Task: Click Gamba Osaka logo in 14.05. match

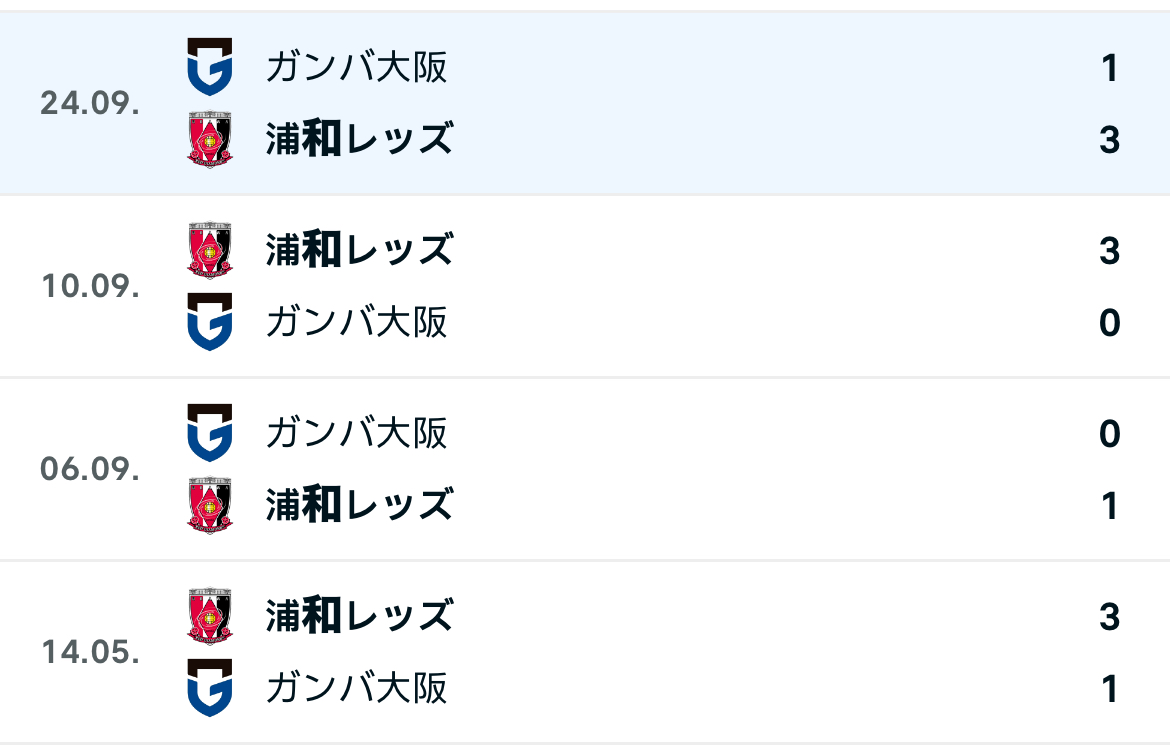Action: pyautogui.click(x=210, y=688)
